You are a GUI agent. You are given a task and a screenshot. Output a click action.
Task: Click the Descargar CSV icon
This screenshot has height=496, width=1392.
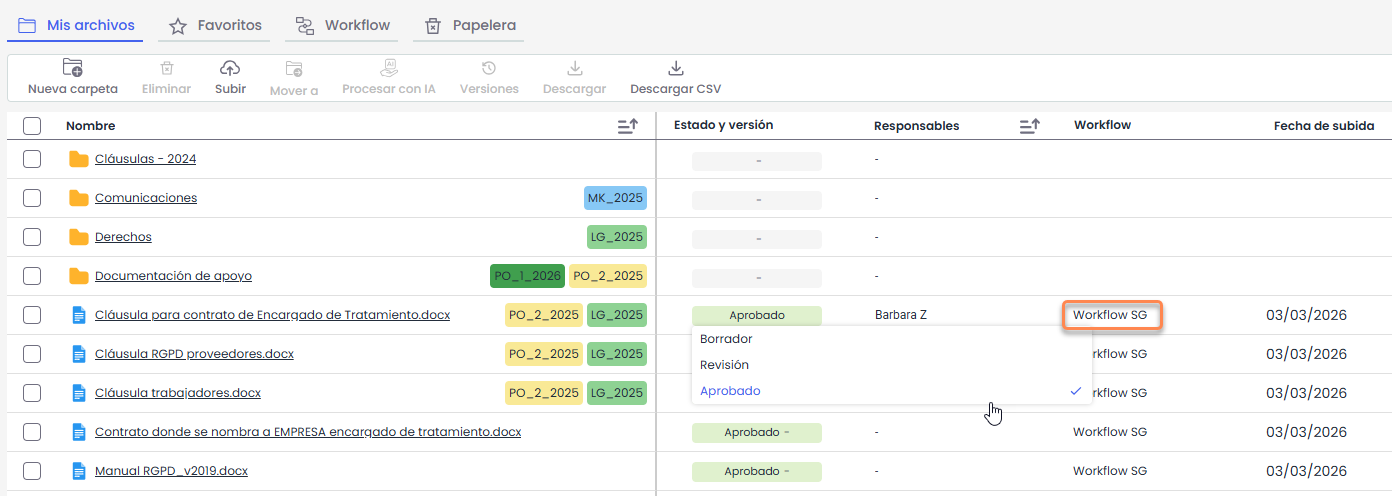(x=675, y=68)
